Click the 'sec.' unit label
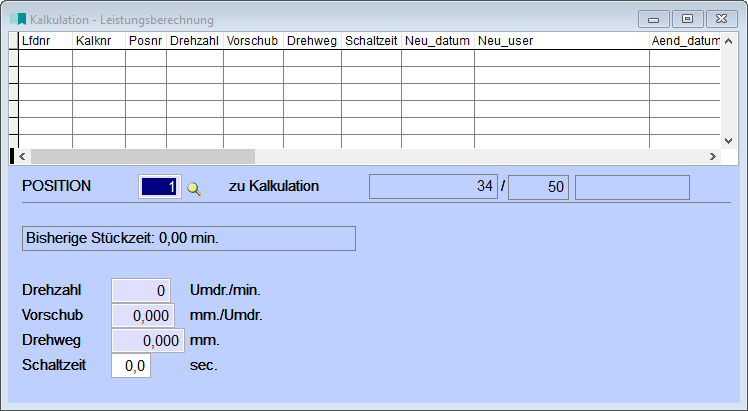Viewport: 748px width, 411px height. [204, 365]
